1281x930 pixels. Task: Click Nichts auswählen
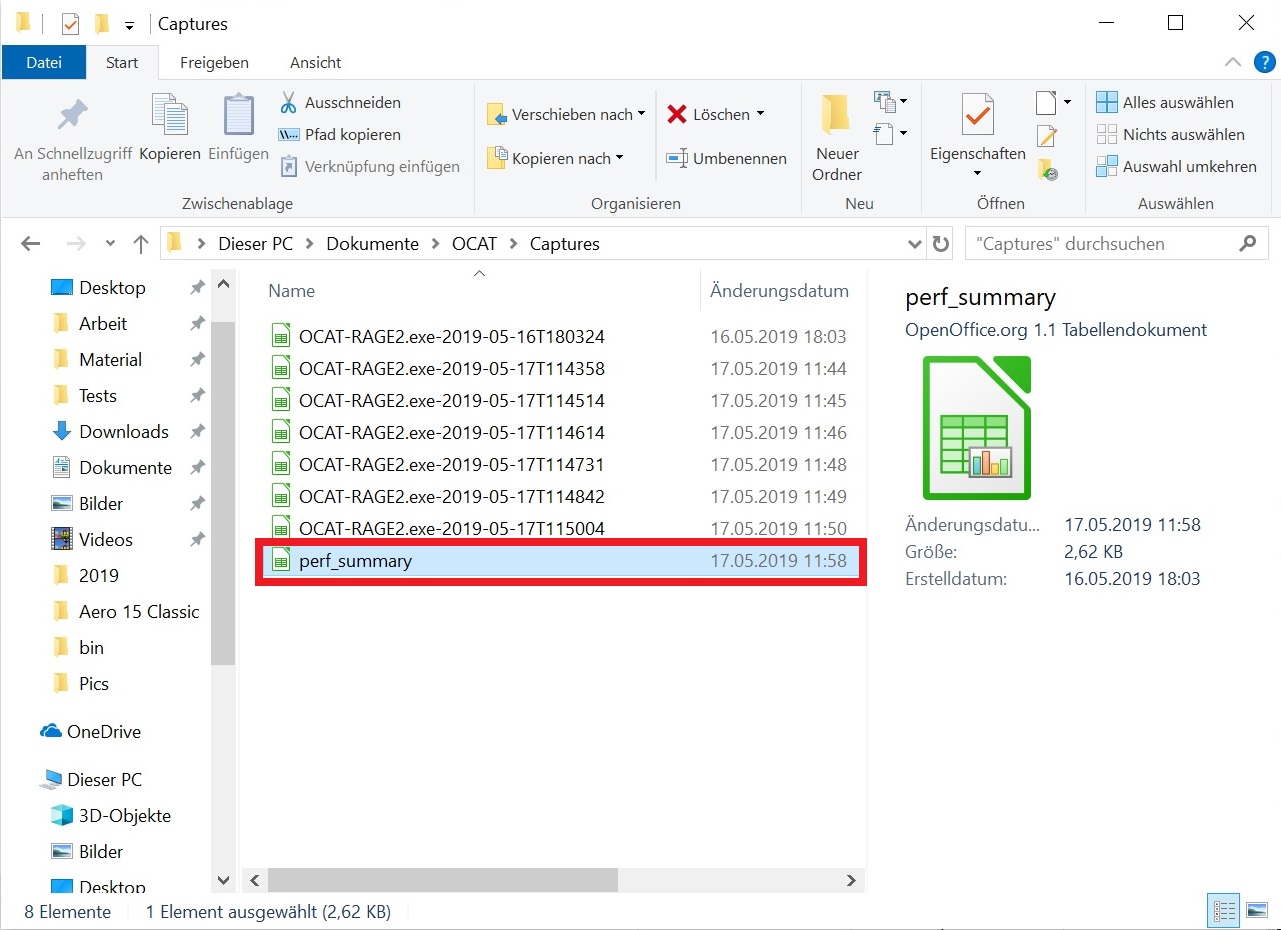point(1170,134)
